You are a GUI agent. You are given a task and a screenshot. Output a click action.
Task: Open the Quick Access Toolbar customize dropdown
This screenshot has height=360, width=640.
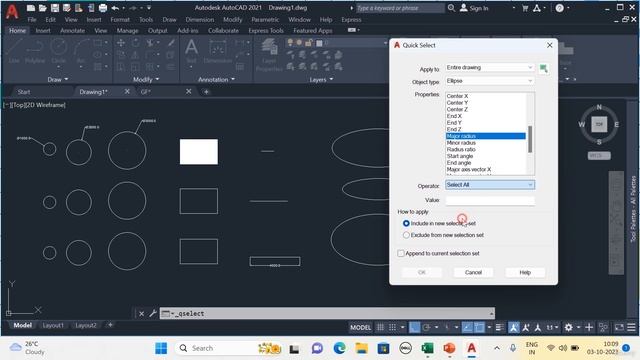[x=149, y=8]
